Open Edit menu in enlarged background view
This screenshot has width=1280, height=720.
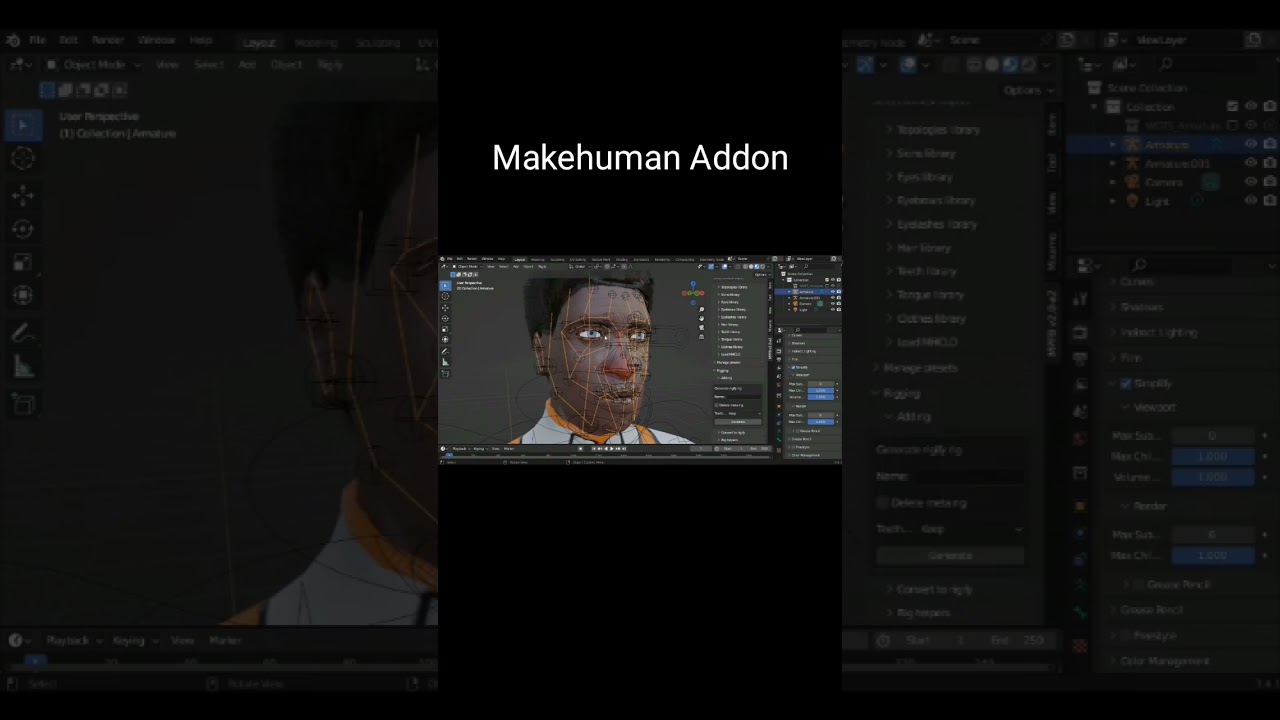[68, 40]
